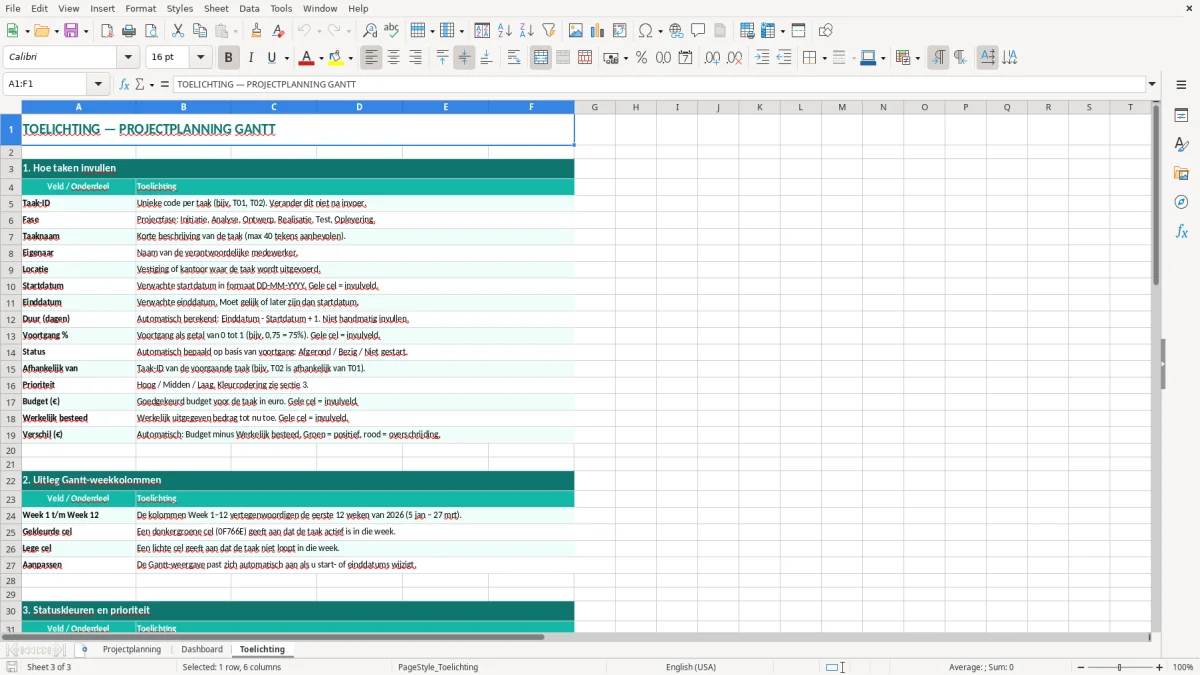Copy the selected cells
The height and width of the screenshot is (675, 1200).
(x=200, y=31)
